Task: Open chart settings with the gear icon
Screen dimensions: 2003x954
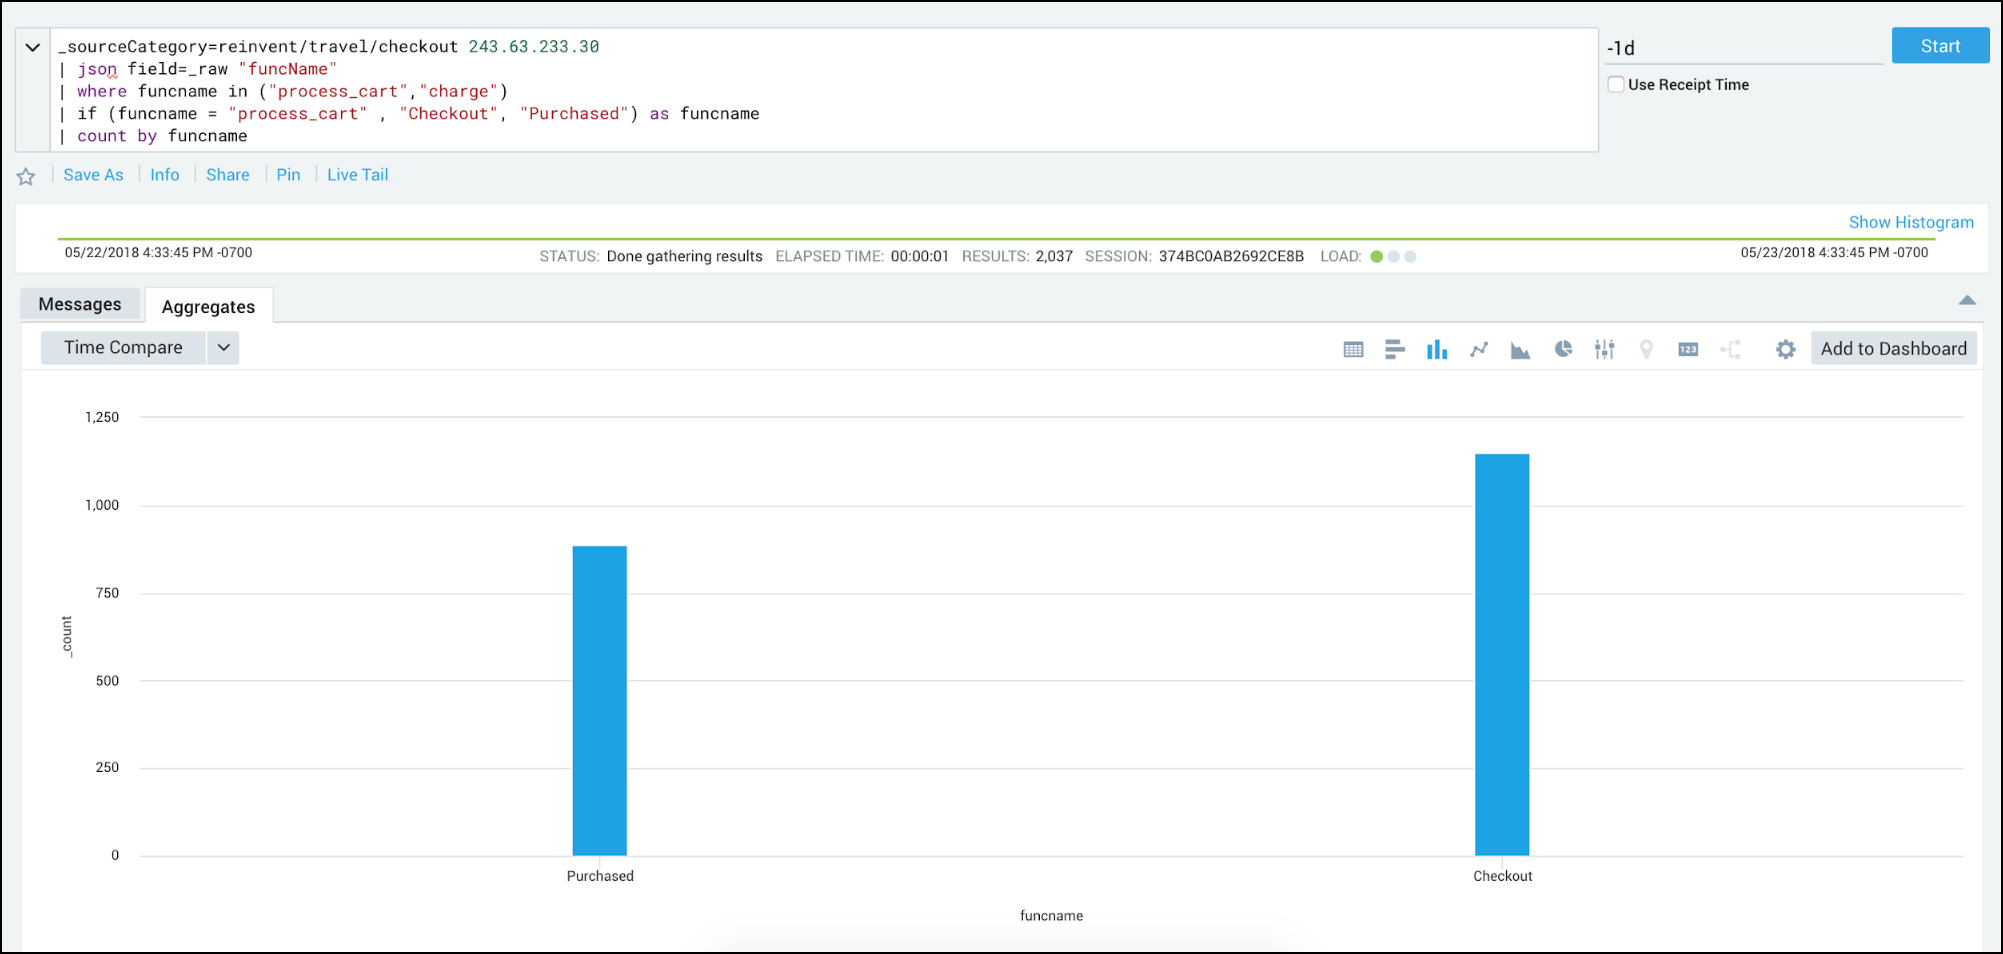Action: pos(1785,349)
